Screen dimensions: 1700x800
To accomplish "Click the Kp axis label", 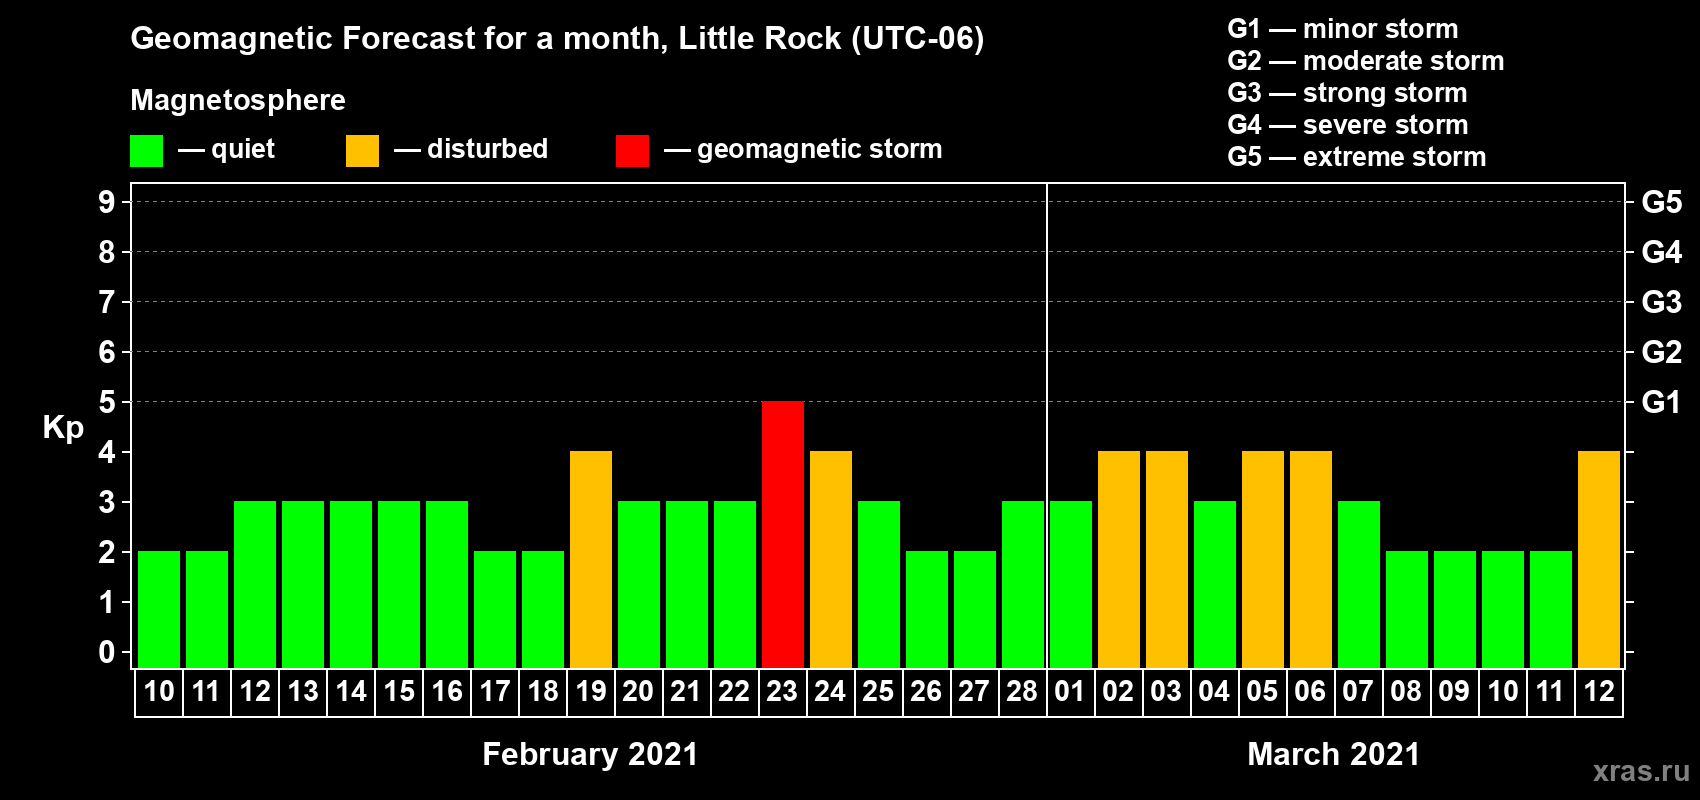I will click(x=63, y=427).
